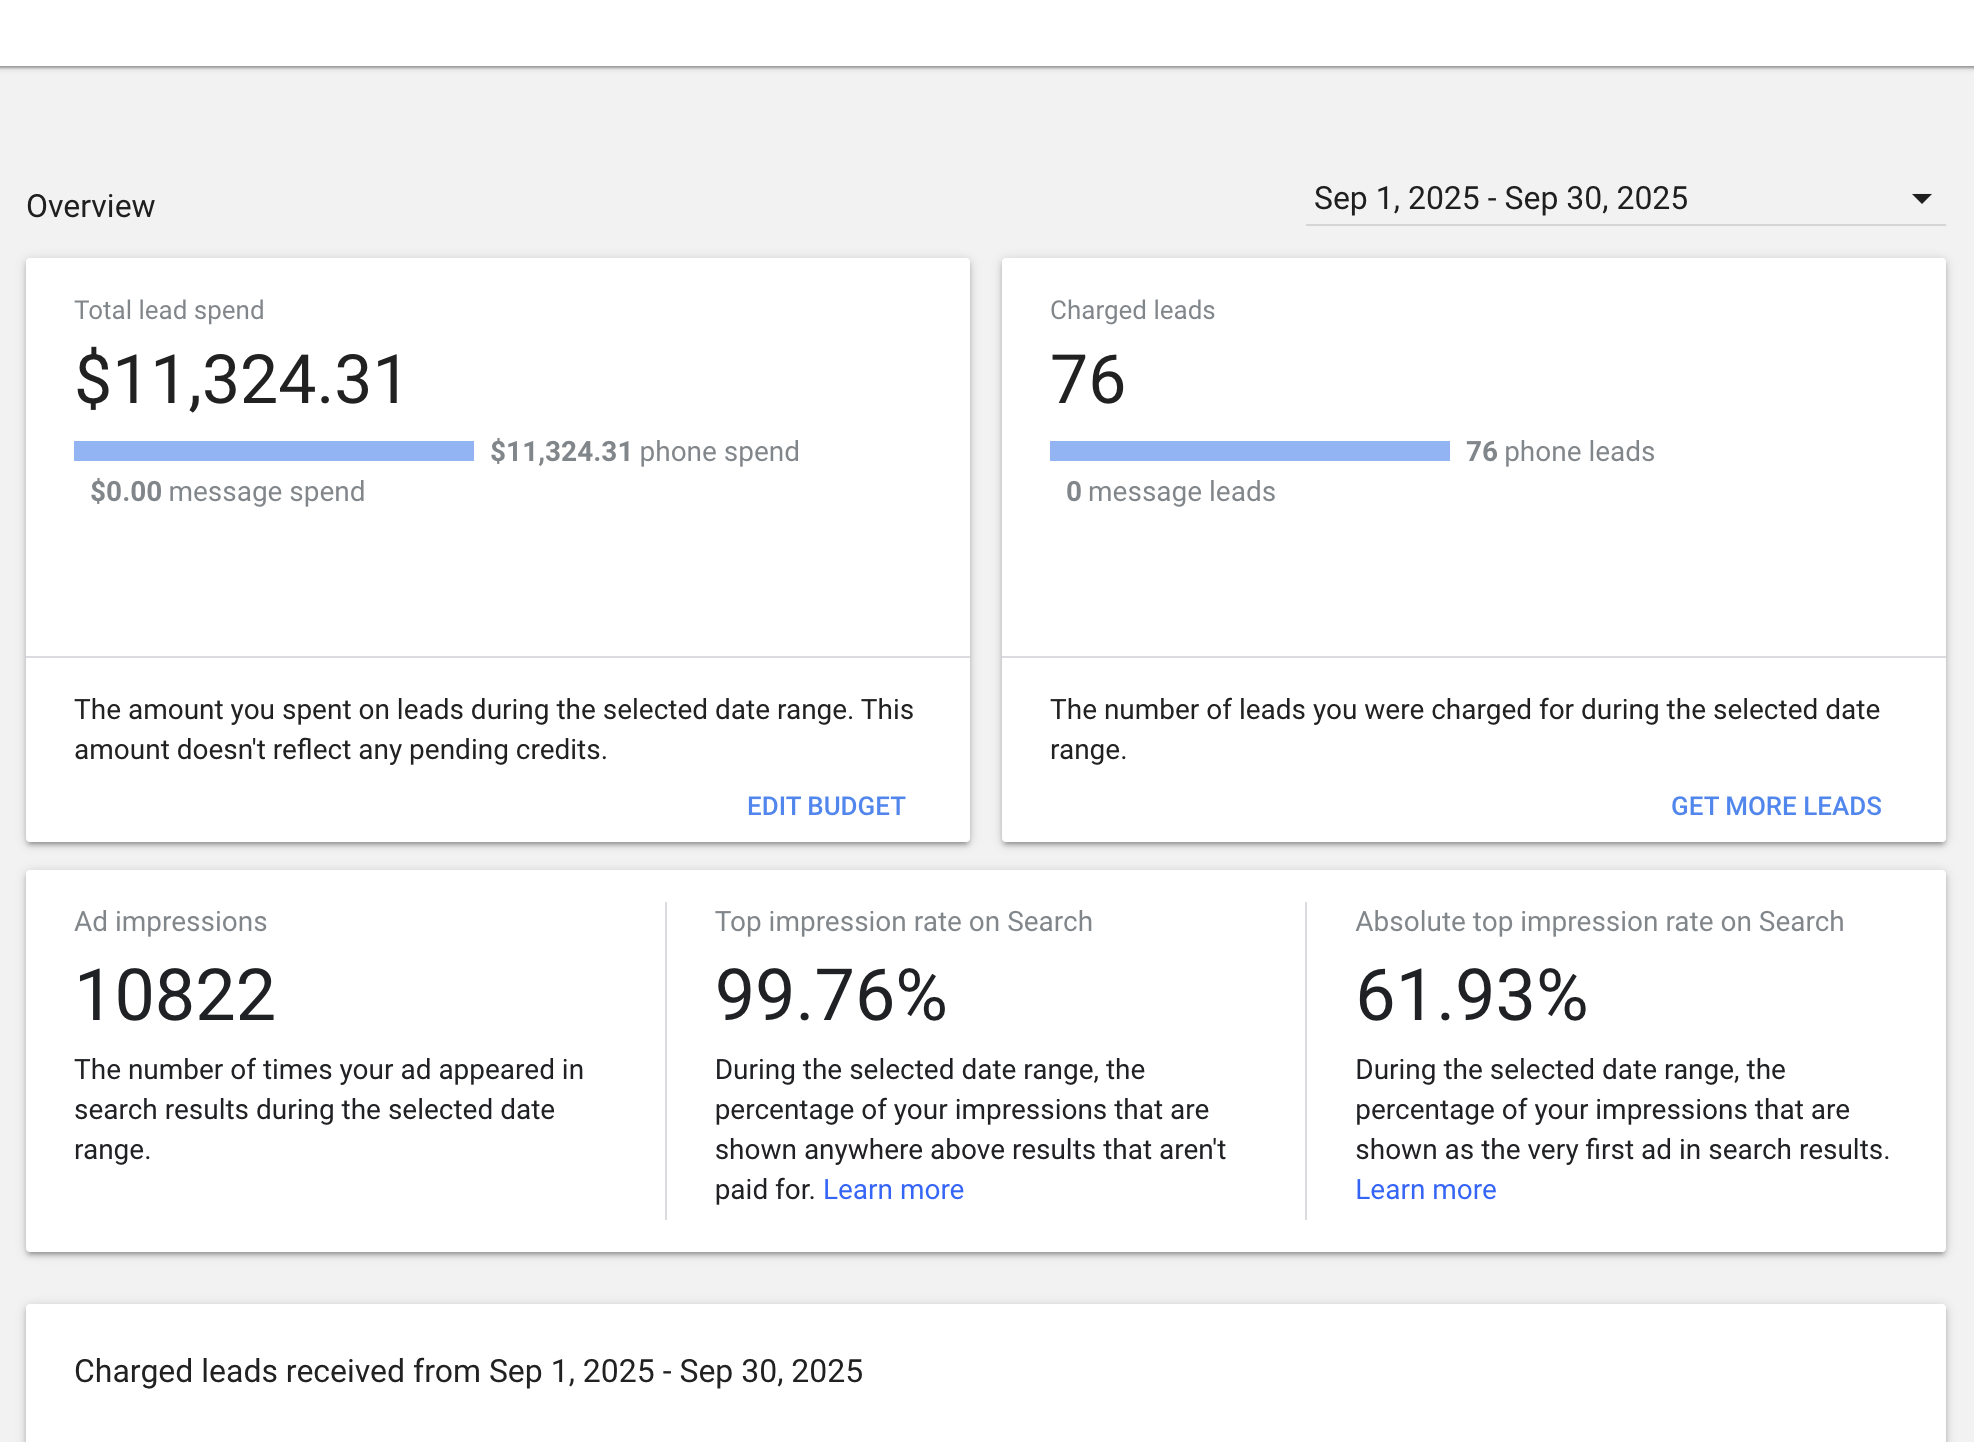1974x1442 pixels.
Task: Click the EDIT BUDGET button
Action: [x=825, y=806]
